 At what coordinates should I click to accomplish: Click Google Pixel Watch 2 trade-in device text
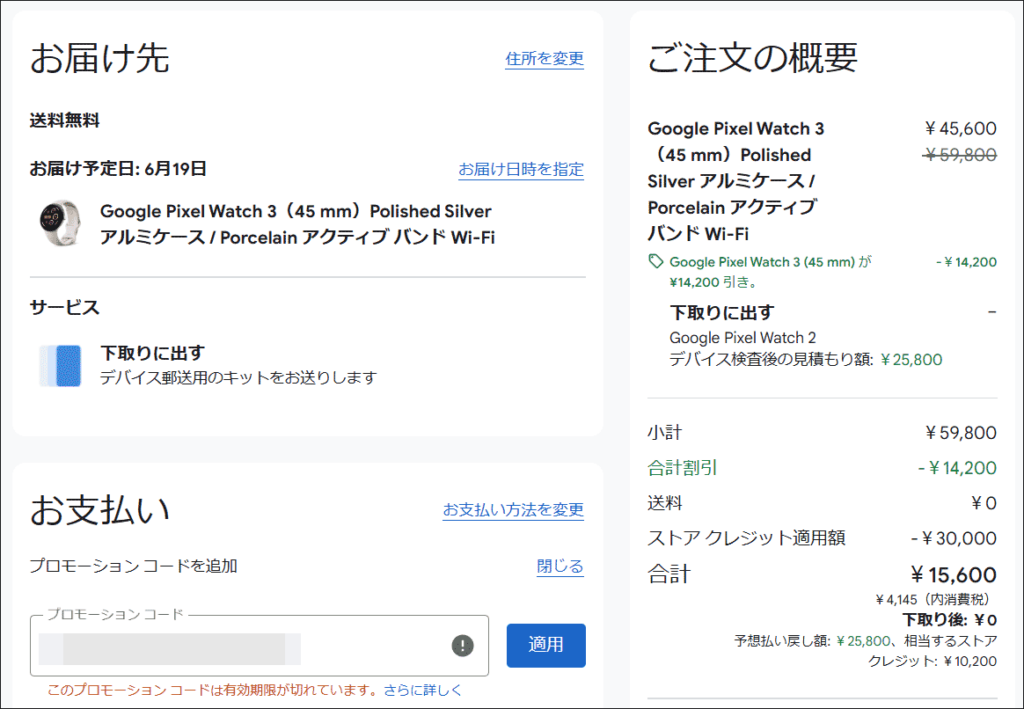[743, 338]
